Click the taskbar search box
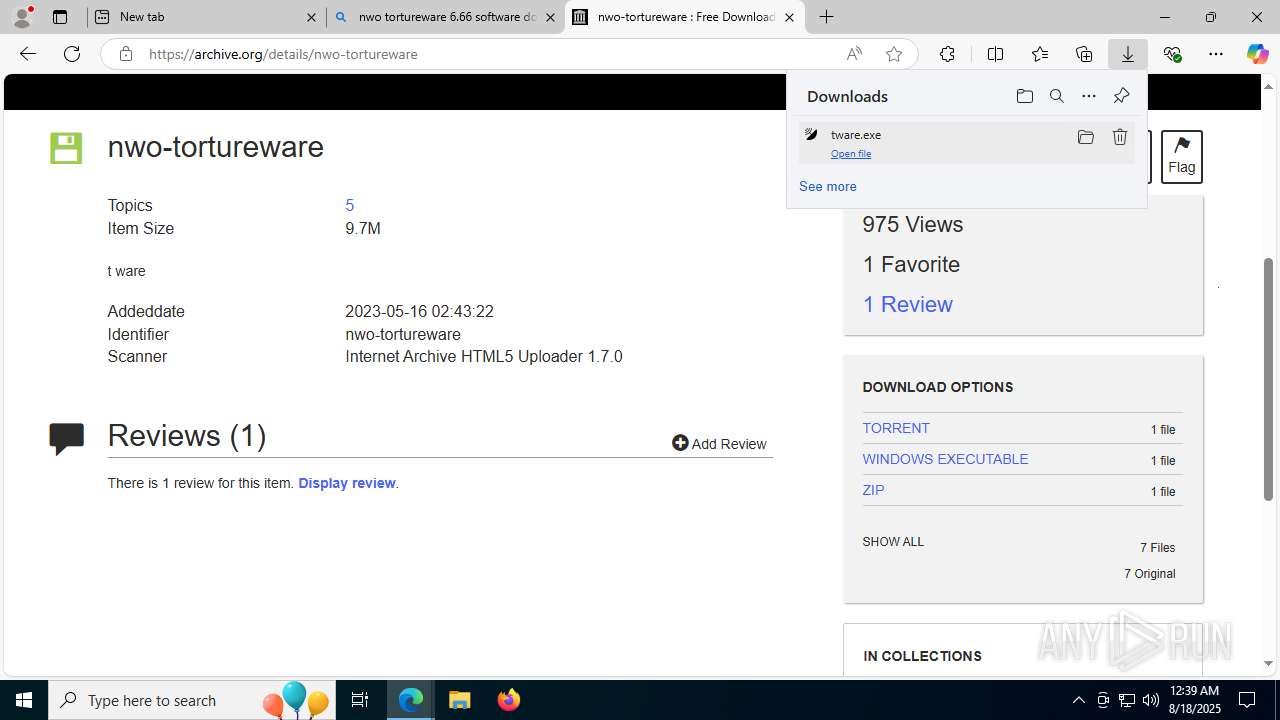The image size is (1280, 720). pos(192,700)
